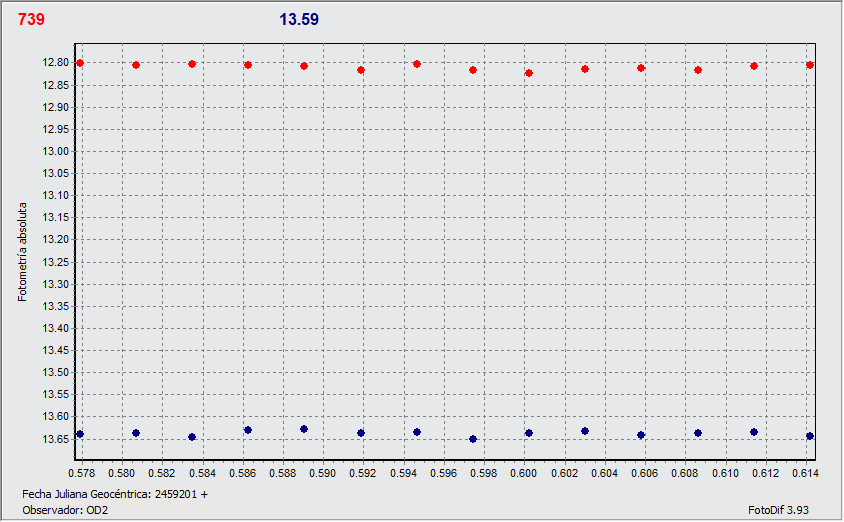
Task: Click x-axis label 0.582
Action: [x=162, y=473]
